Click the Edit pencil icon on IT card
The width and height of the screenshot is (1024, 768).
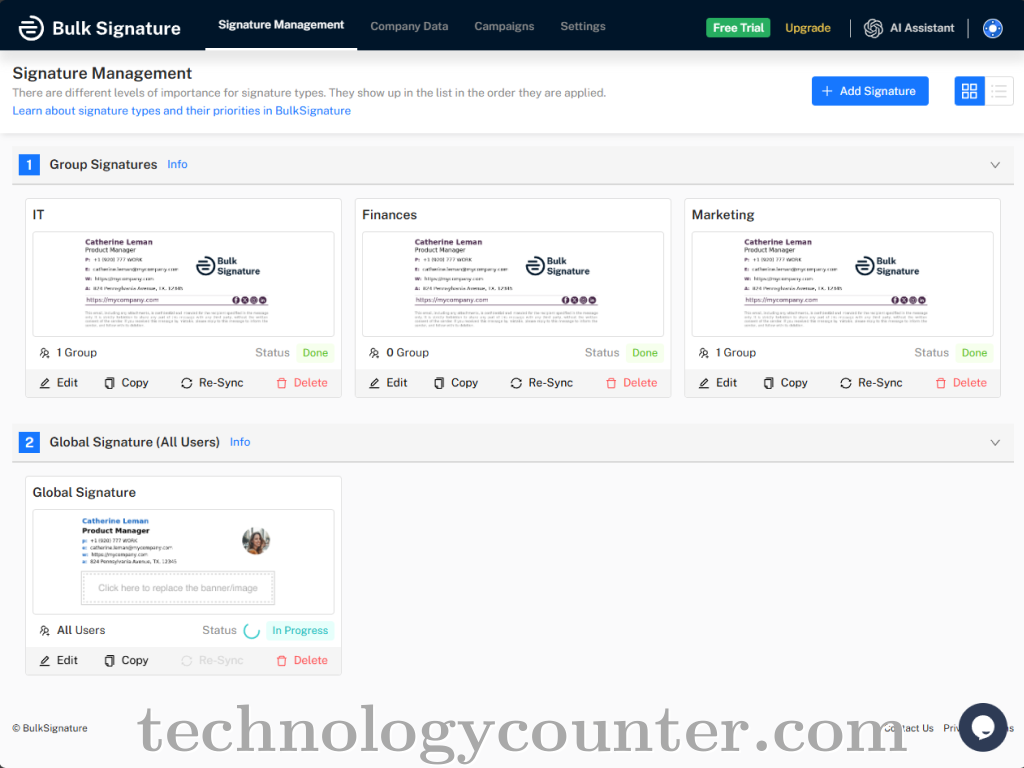[44, 383]
